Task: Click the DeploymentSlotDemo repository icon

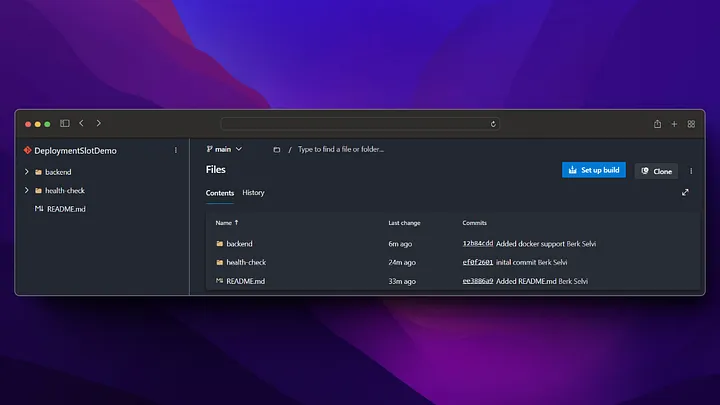Action: coord(28,150)
